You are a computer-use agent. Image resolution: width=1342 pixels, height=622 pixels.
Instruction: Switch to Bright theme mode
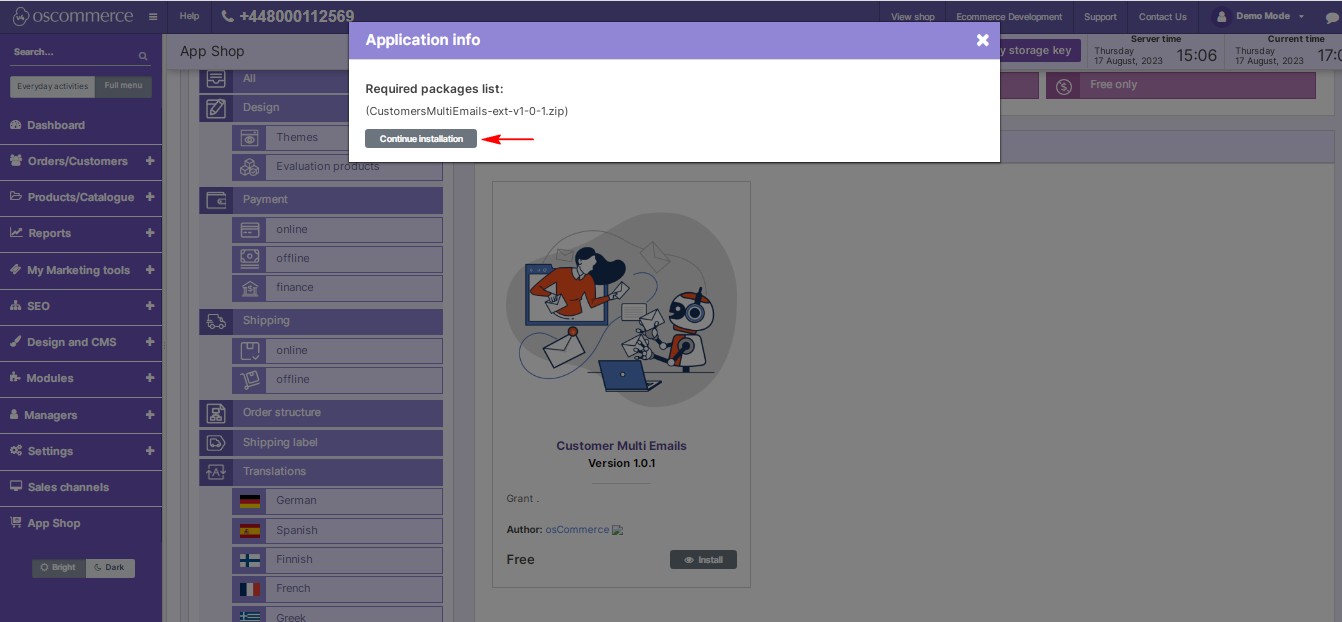[x=59, y=568]
